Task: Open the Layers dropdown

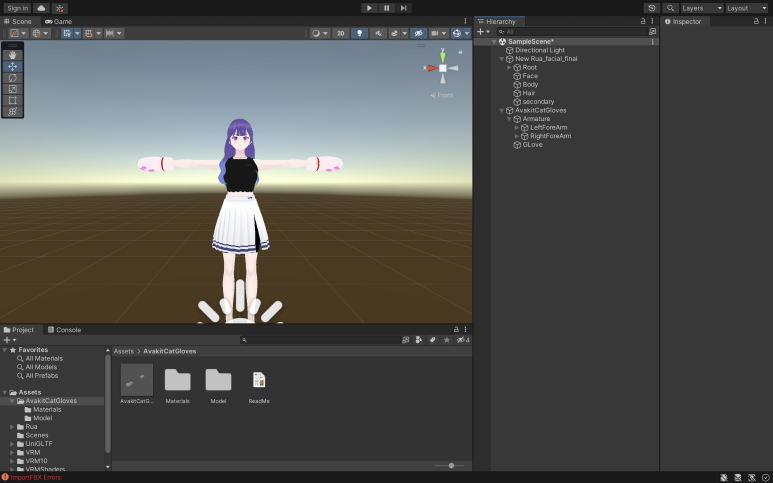Action: (x=702, y=8)
